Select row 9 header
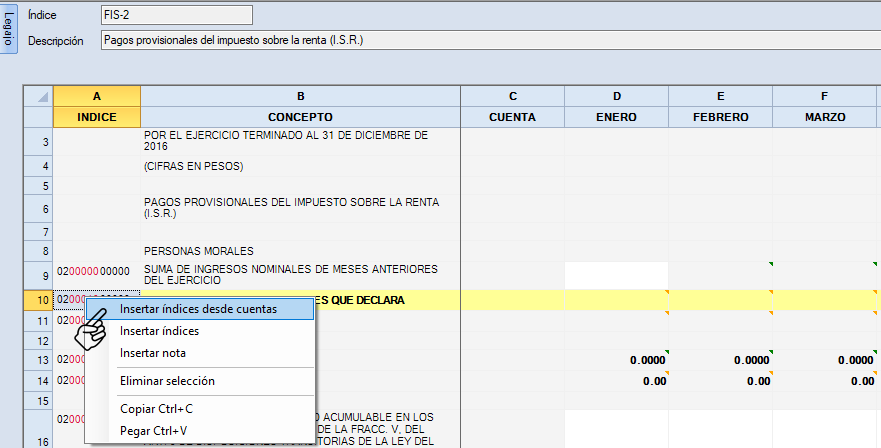 click(38, 275)
